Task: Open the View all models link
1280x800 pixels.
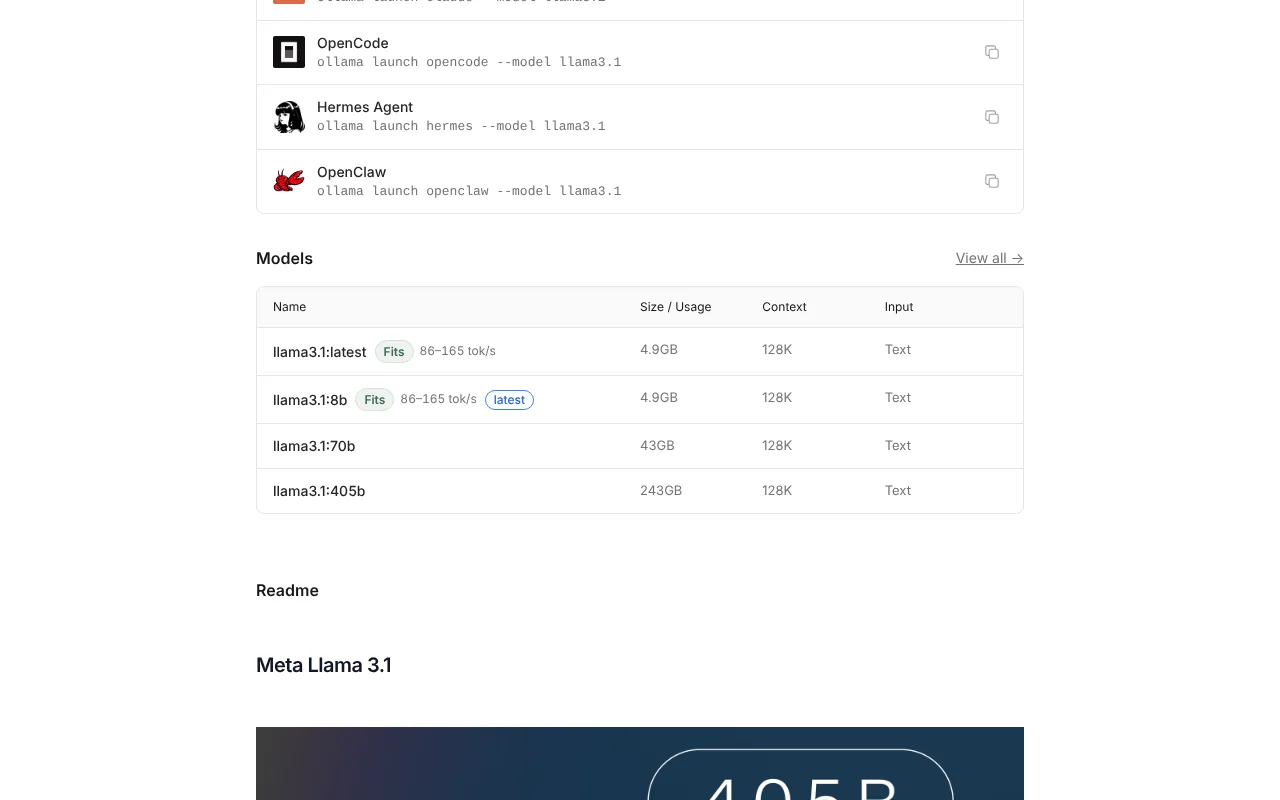Action: (989, 258)
